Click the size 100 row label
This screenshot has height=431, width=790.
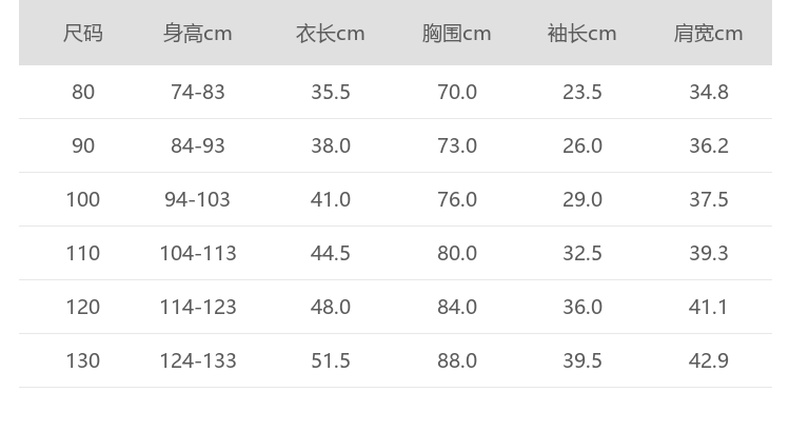[x=83, y=200]
